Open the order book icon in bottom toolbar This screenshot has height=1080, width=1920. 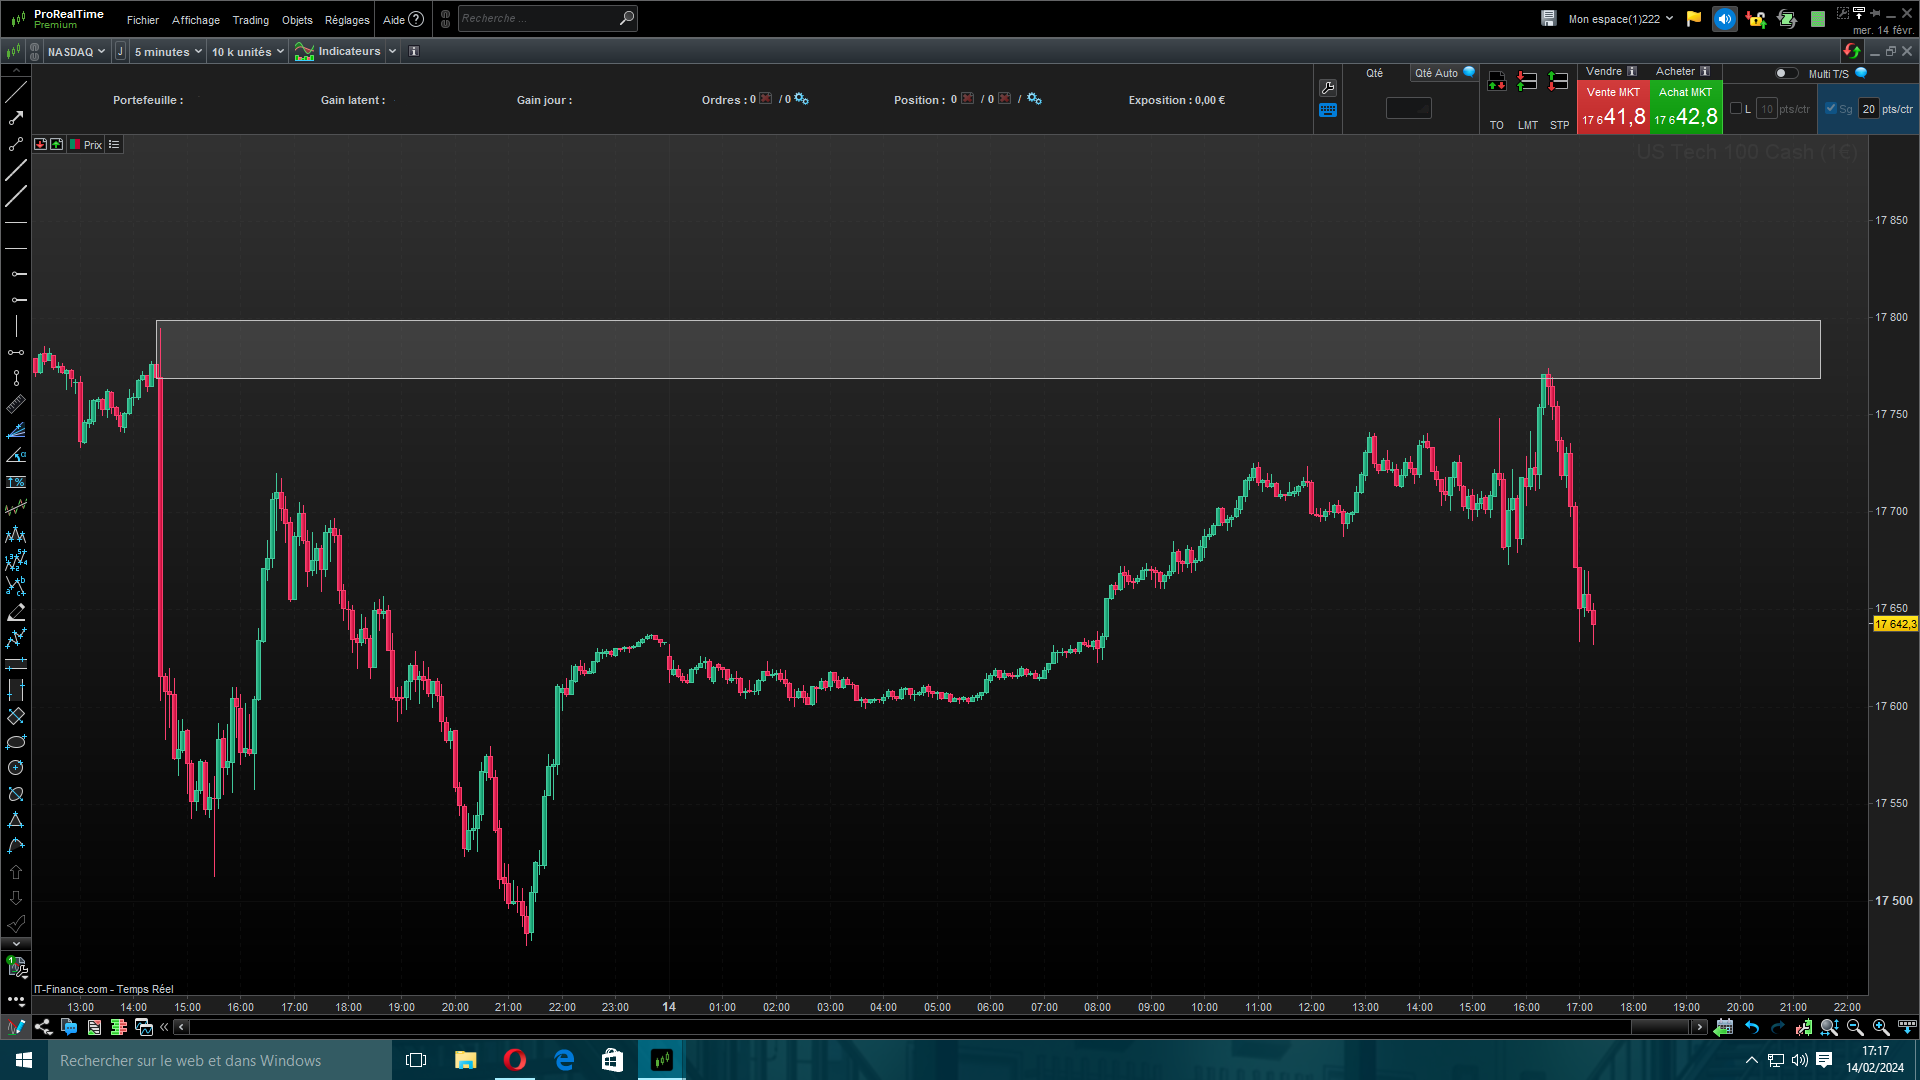point(119,1027)
